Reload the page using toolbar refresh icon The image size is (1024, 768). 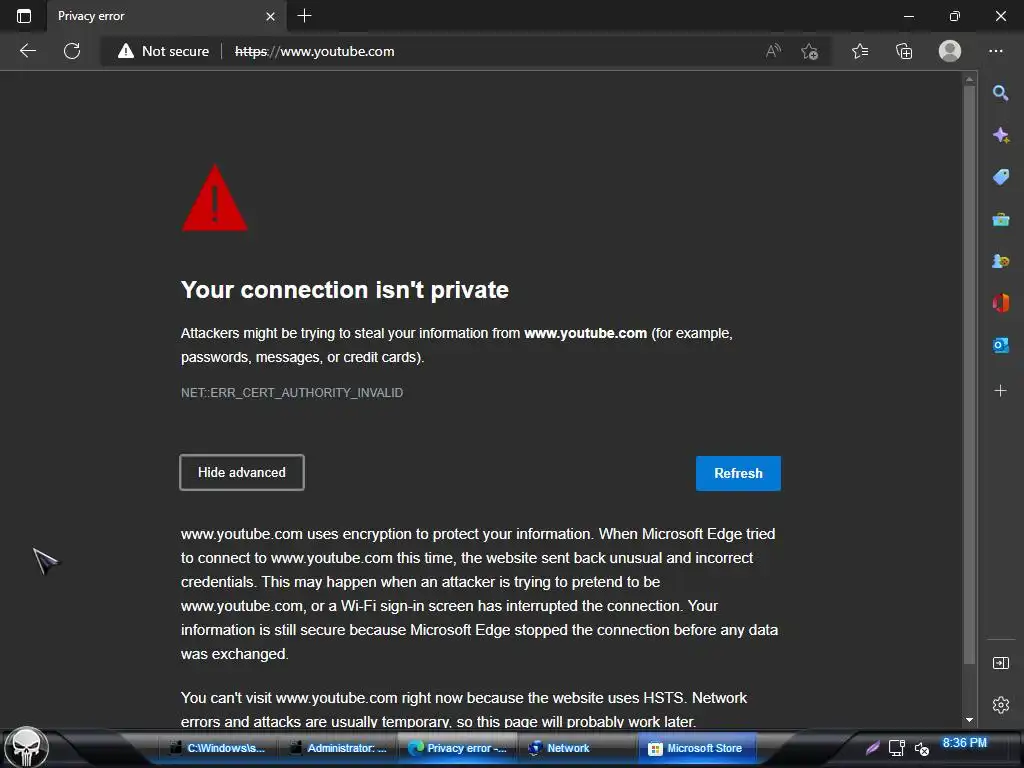point(72,51)
